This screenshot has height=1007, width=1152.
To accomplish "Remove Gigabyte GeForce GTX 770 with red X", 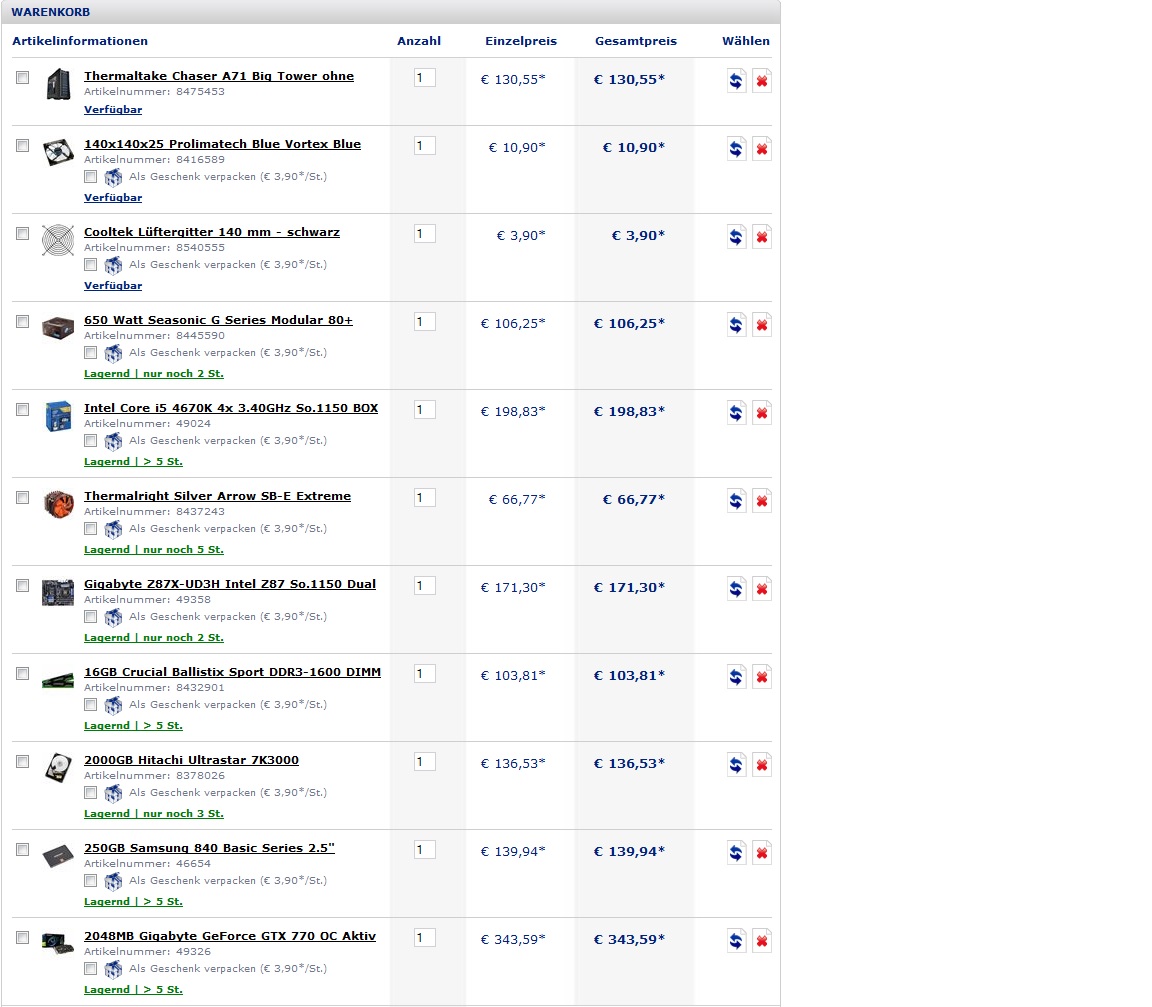I will 762,941.
